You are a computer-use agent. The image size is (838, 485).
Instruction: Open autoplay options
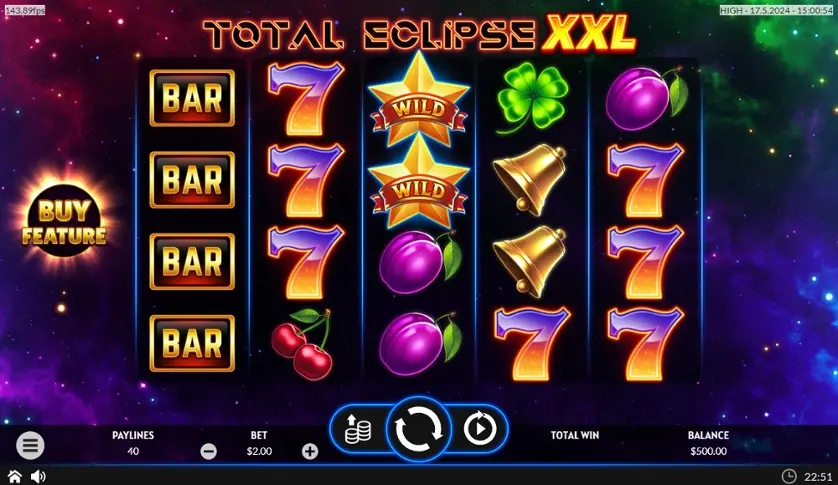tap(479, 428)
